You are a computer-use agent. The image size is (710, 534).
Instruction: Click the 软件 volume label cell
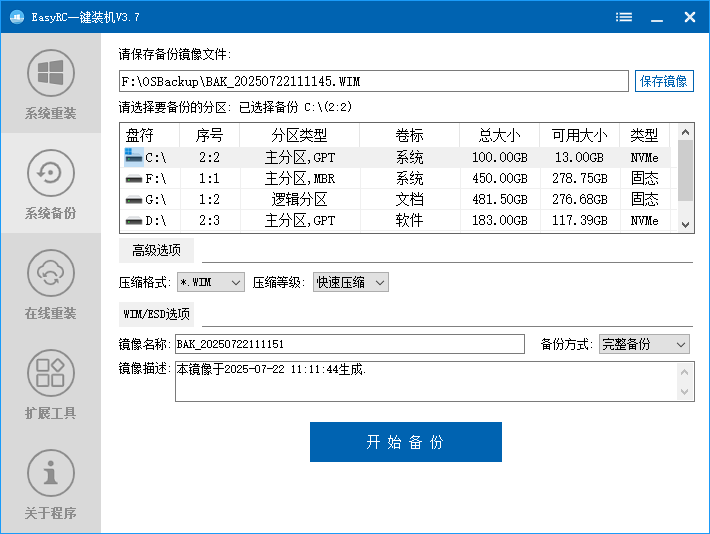pyautogui.click(x=409, y=221)
